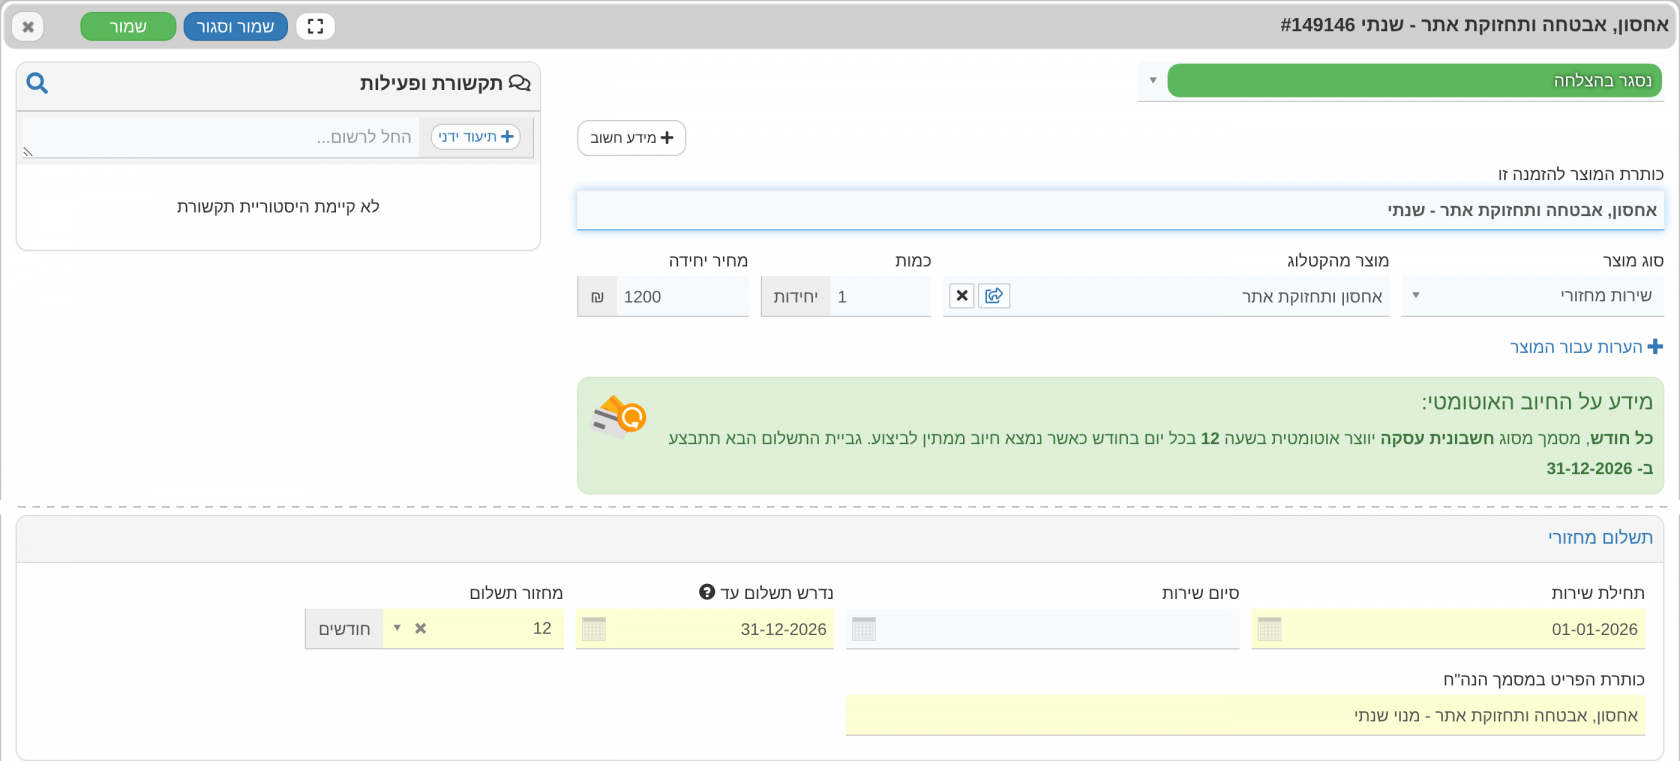Click the שמור button
This screenshot has width=1680, height=761.
tap(128, 26)
